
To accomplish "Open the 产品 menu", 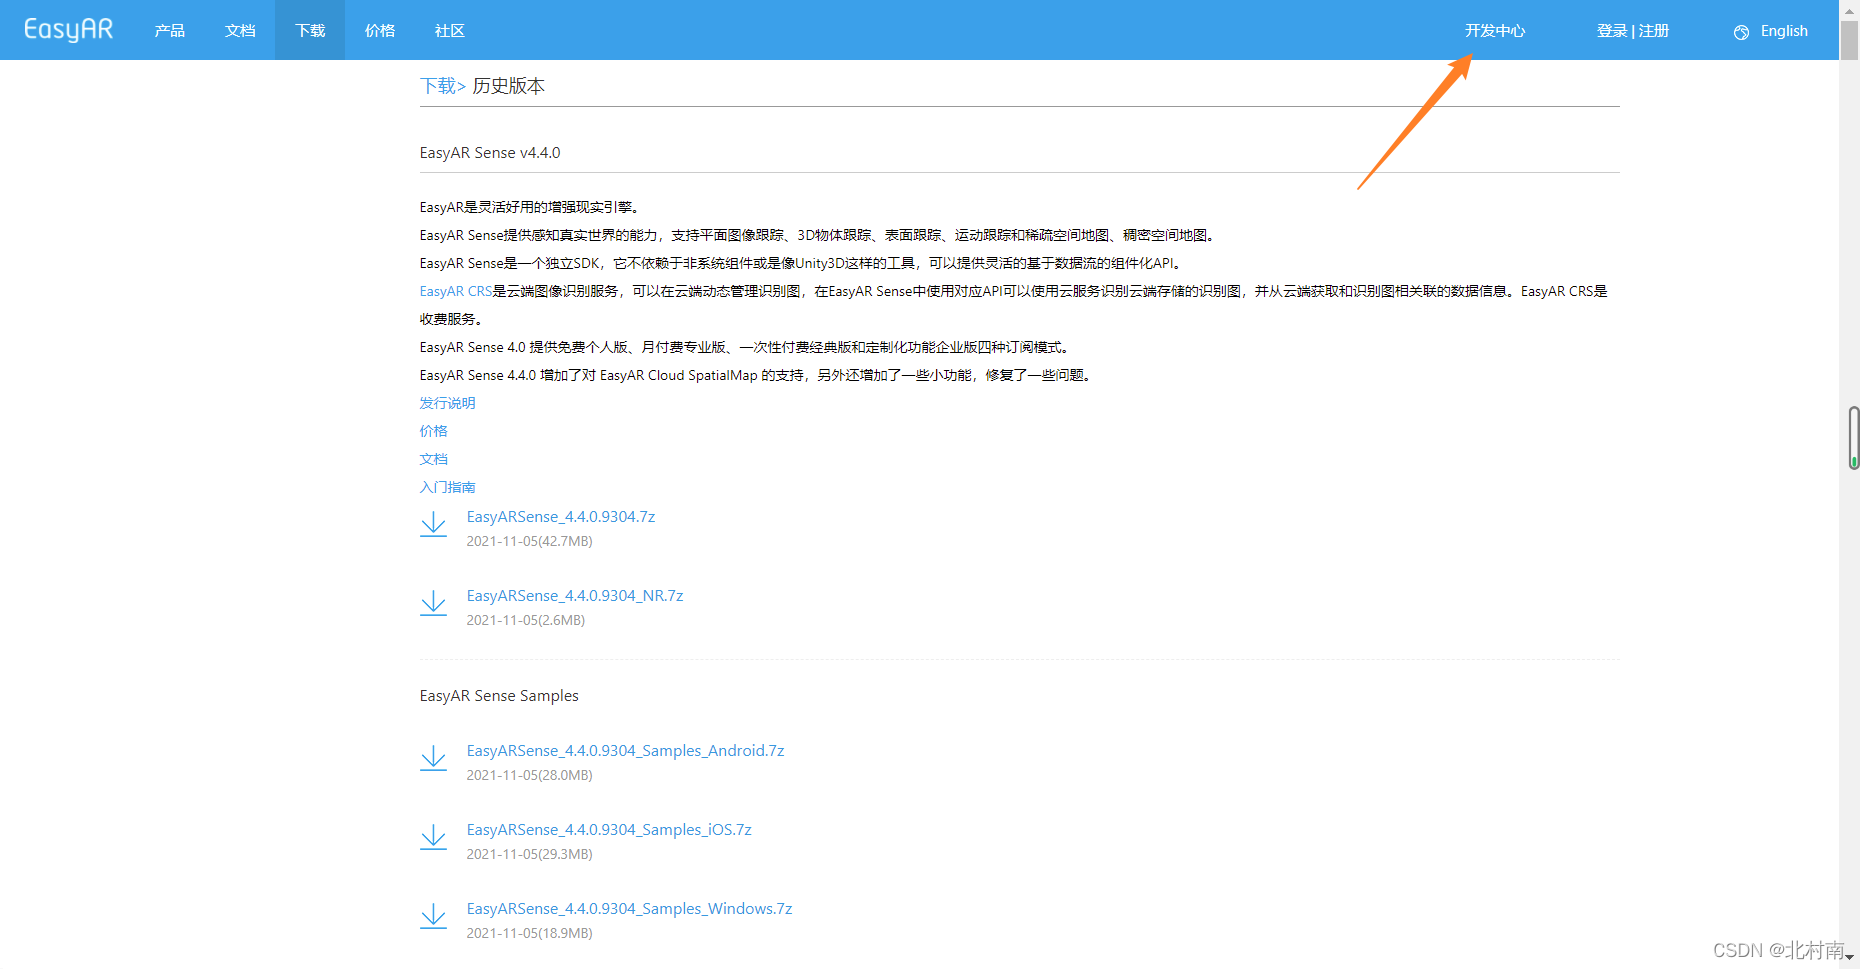I will (x=169, y=30).
